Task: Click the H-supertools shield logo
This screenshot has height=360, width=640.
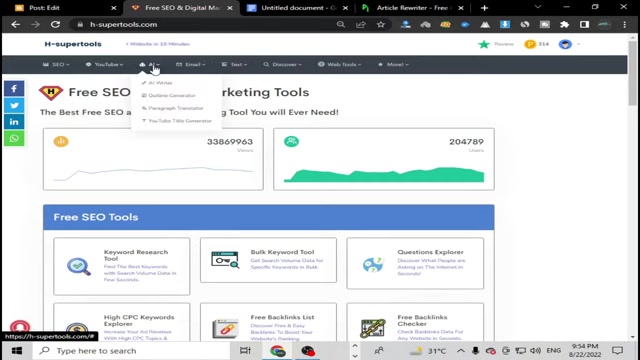Action: 51,93
